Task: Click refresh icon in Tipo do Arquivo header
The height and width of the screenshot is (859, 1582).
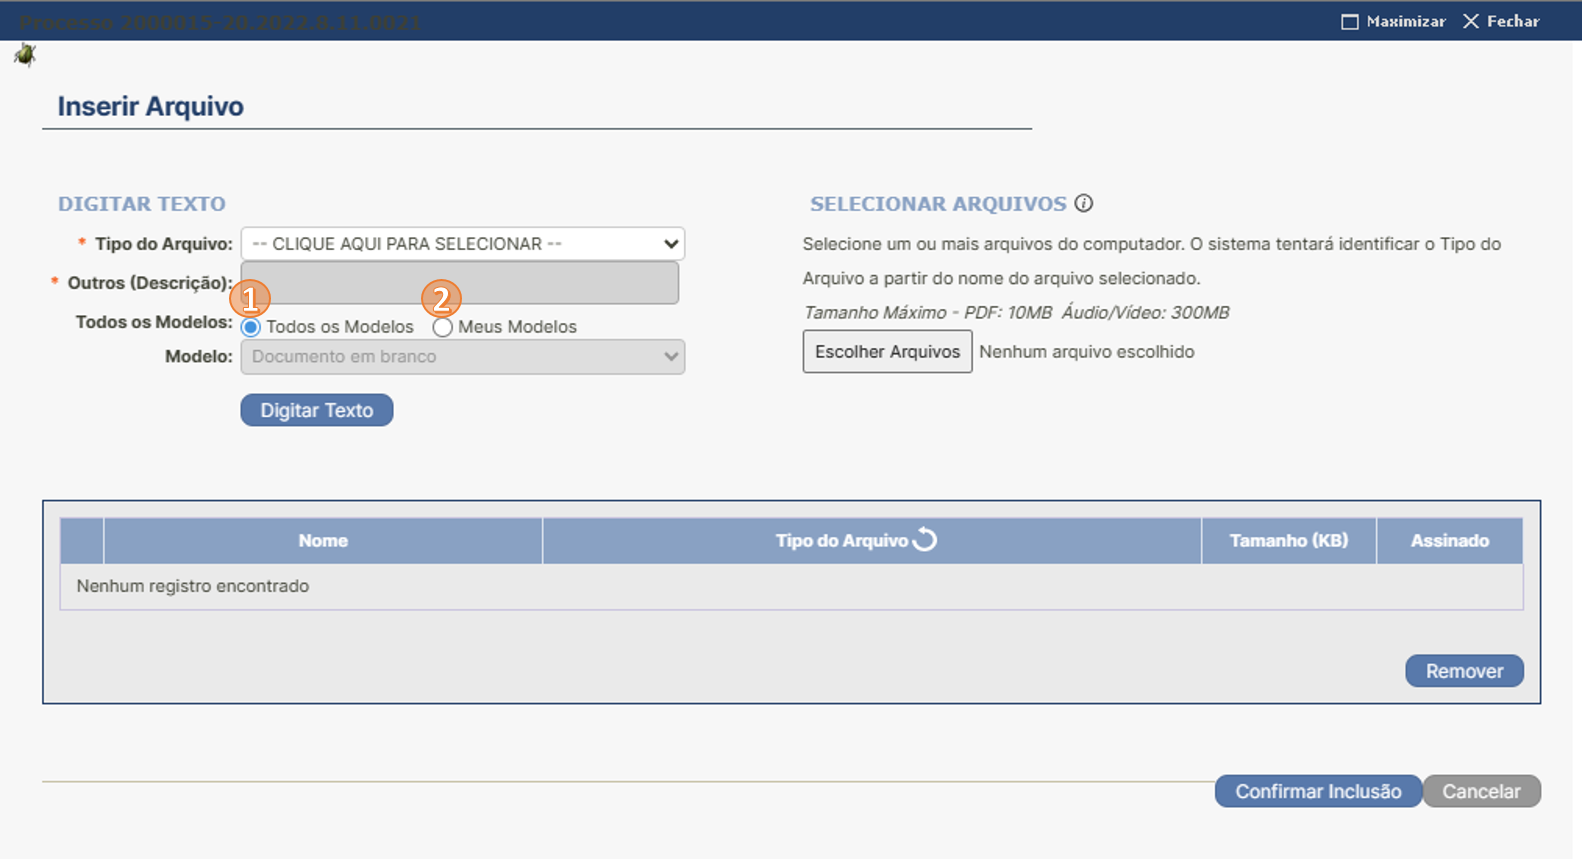Action: [925, 540]
